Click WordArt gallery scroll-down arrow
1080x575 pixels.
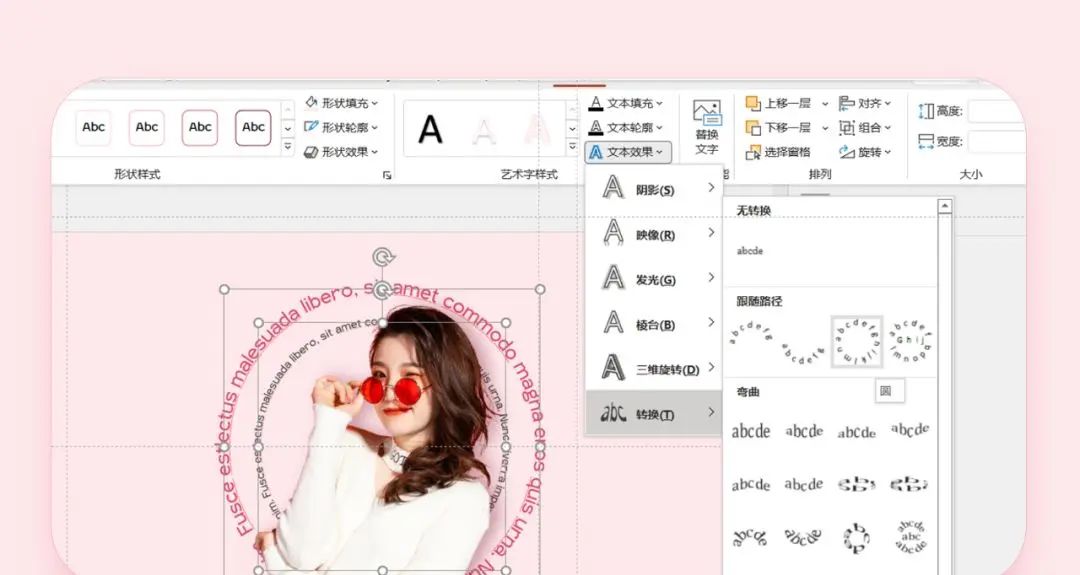[572, 129]
